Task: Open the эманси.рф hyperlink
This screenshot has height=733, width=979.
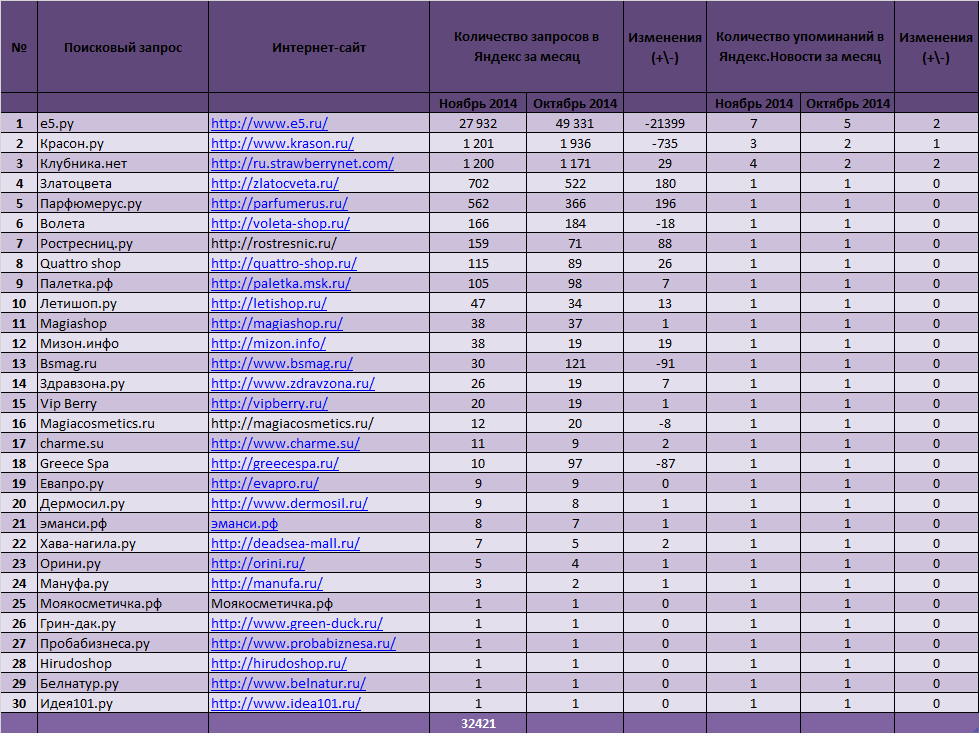Action: [x=244, y=523]
